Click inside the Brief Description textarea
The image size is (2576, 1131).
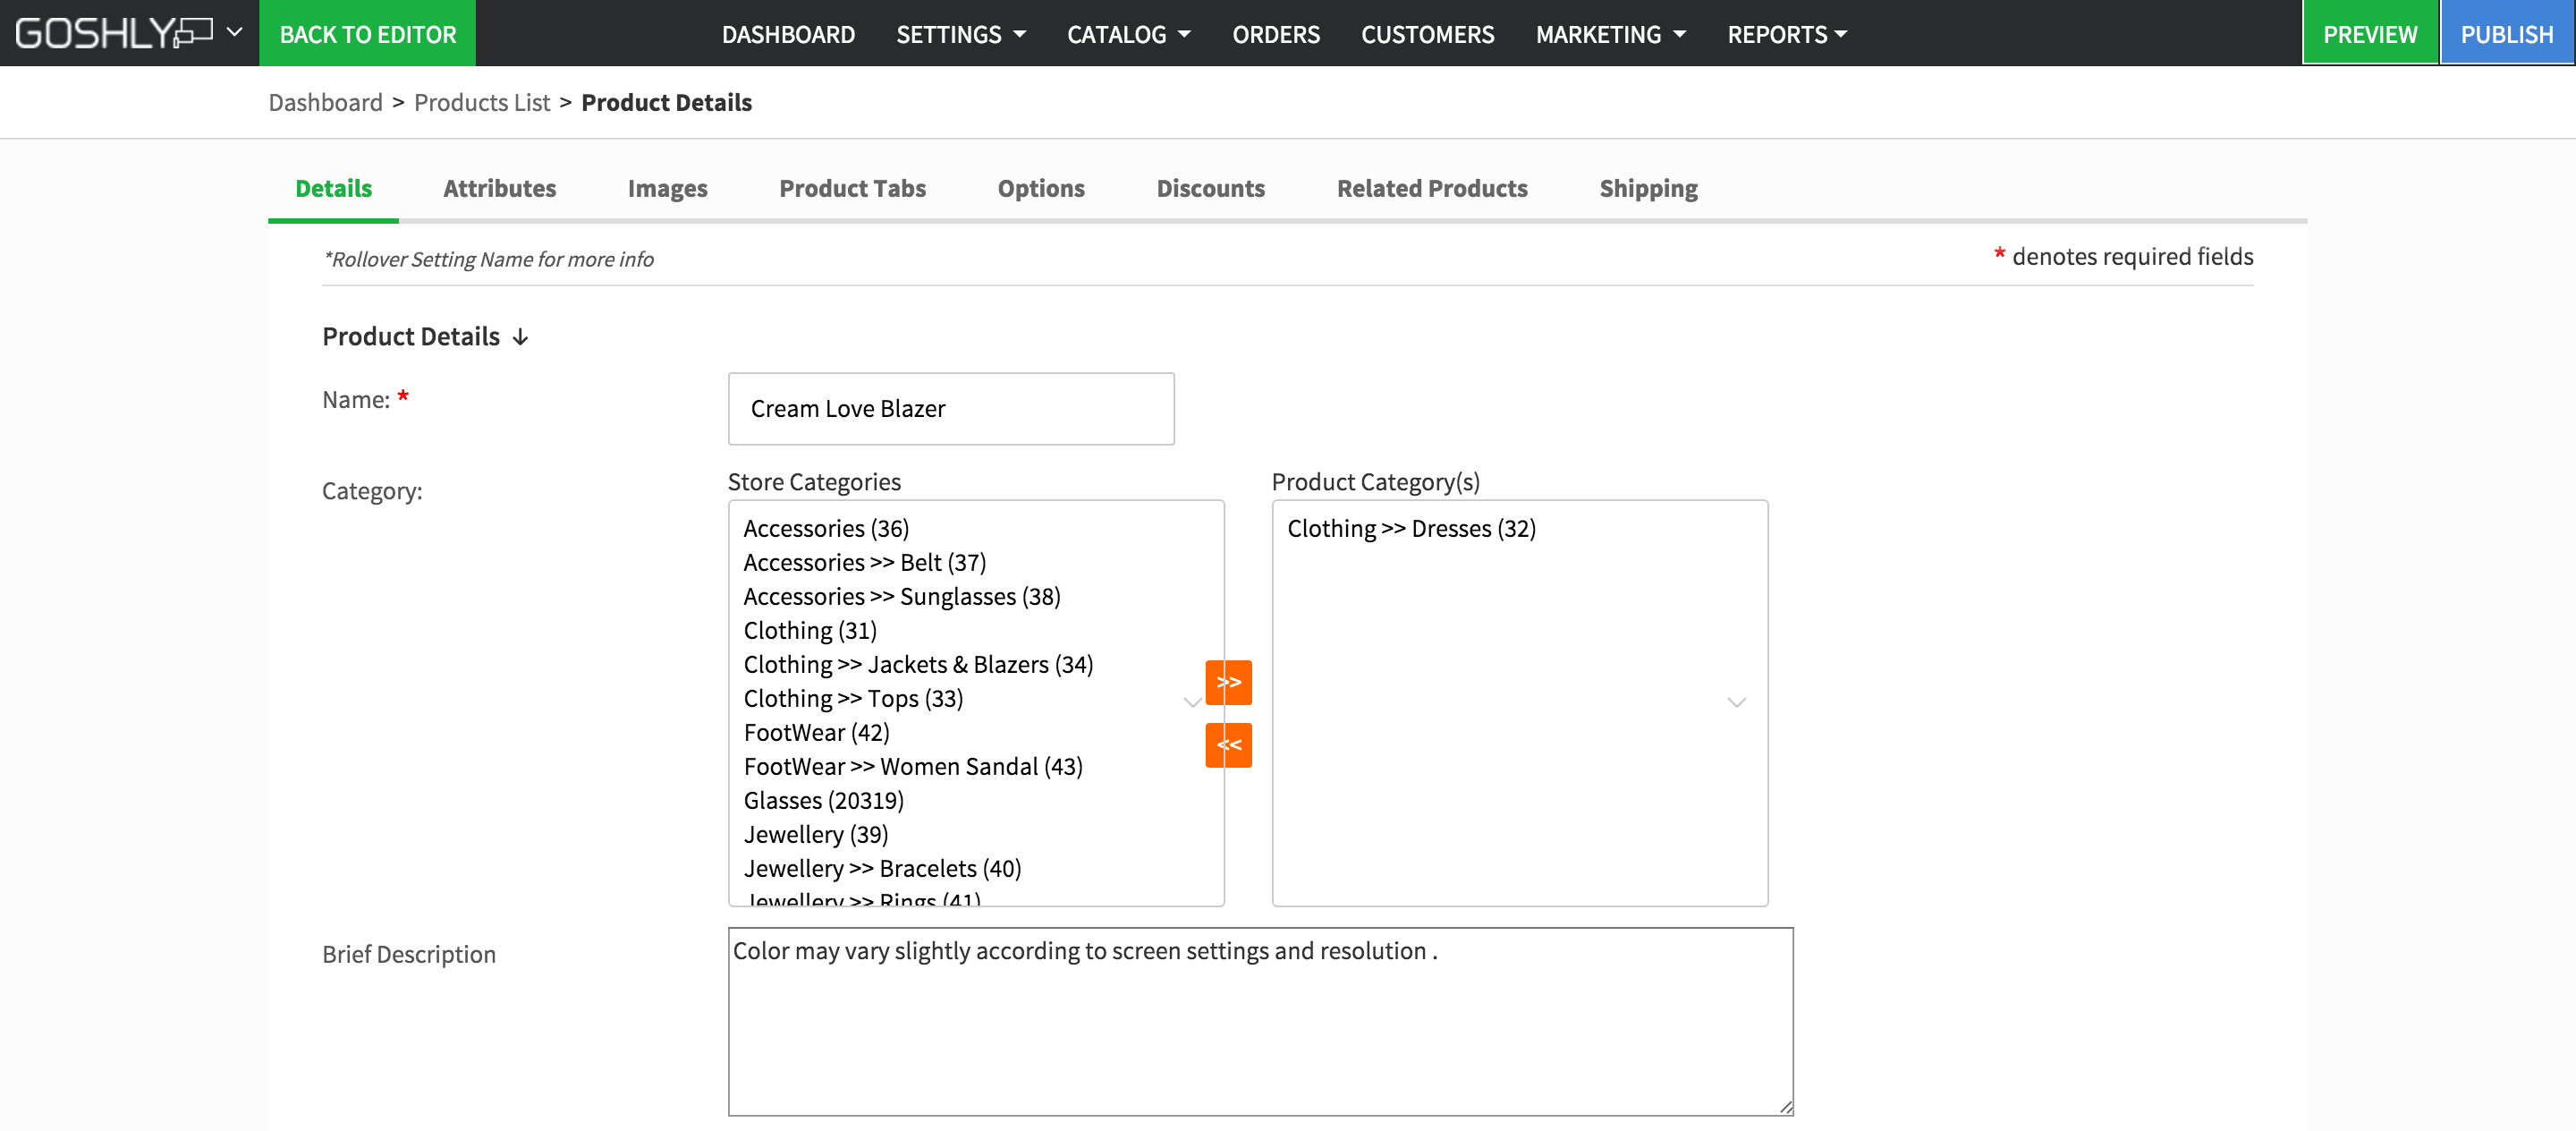coord(1260,1021)
